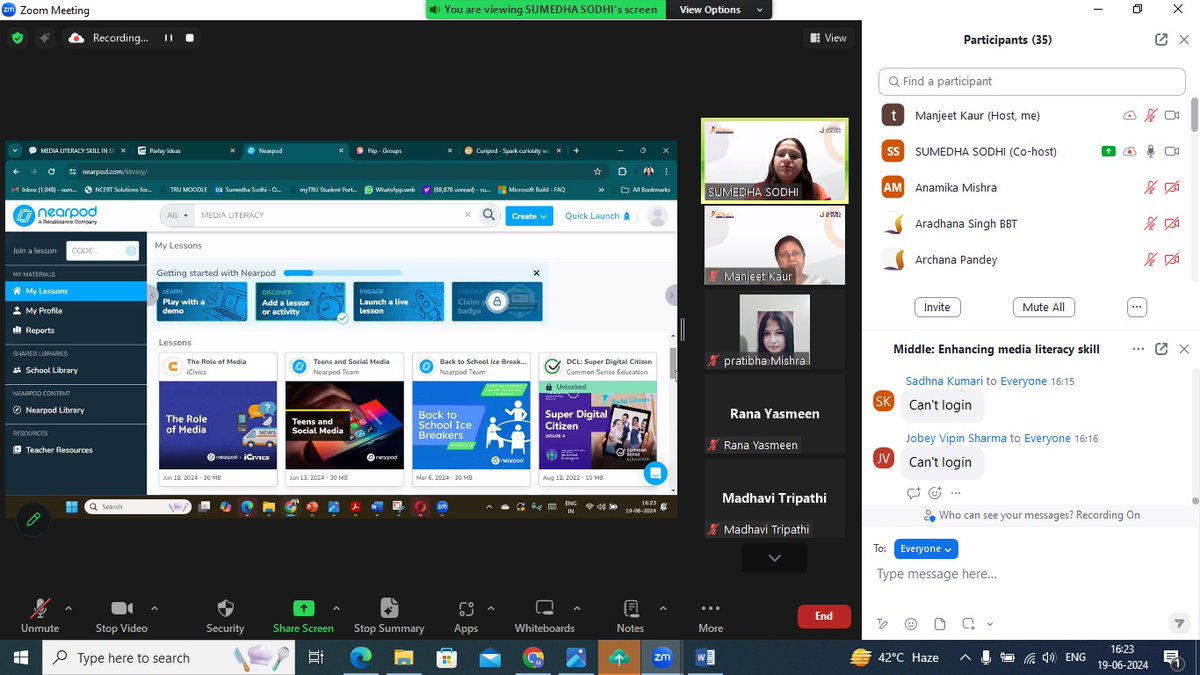Screen dimensions: 1200x675
Task: Click the Mute All button
Action: pyautogui.click(x=1043, y=307)
